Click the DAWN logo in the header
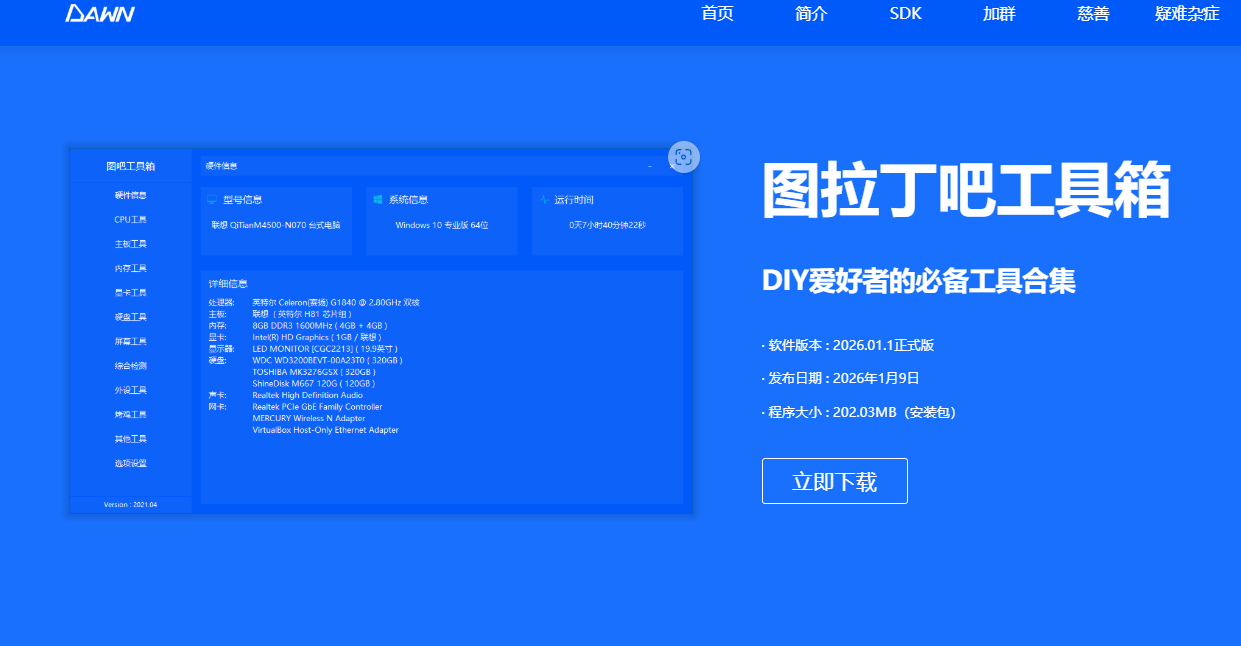Screen dimensions: 1241x646 (100, 14)
